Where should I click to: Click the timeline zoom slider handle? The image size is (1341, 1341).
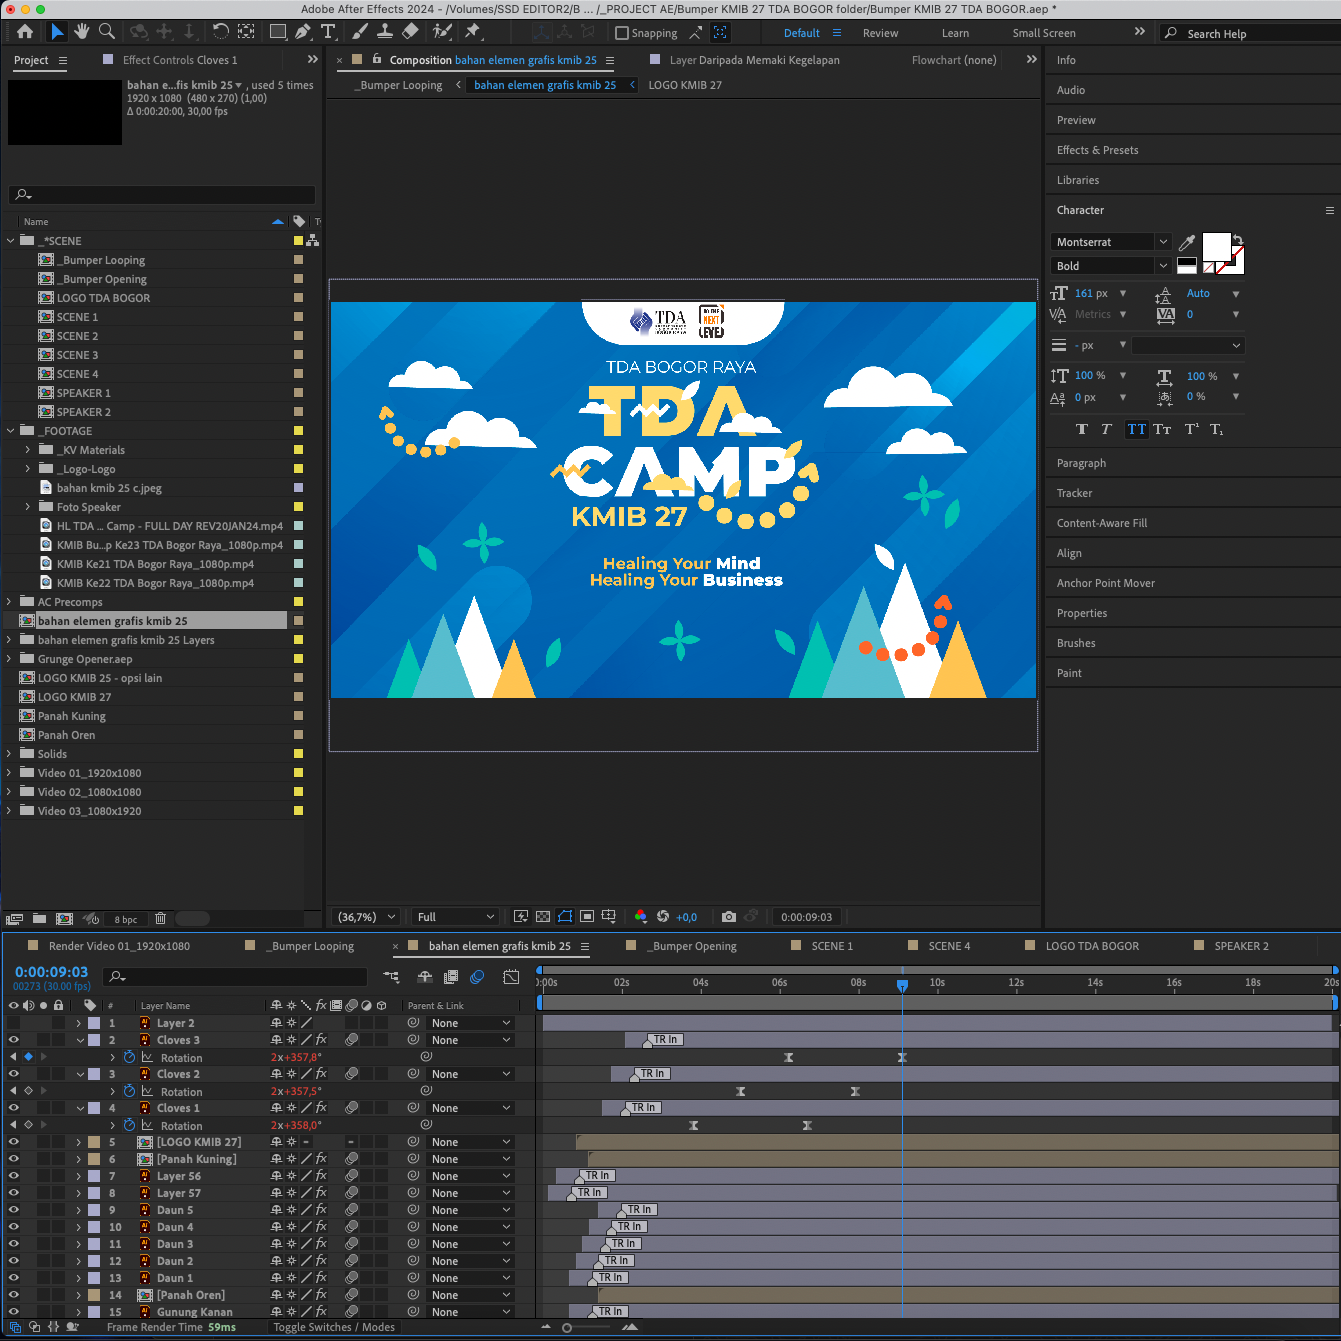567,1328
